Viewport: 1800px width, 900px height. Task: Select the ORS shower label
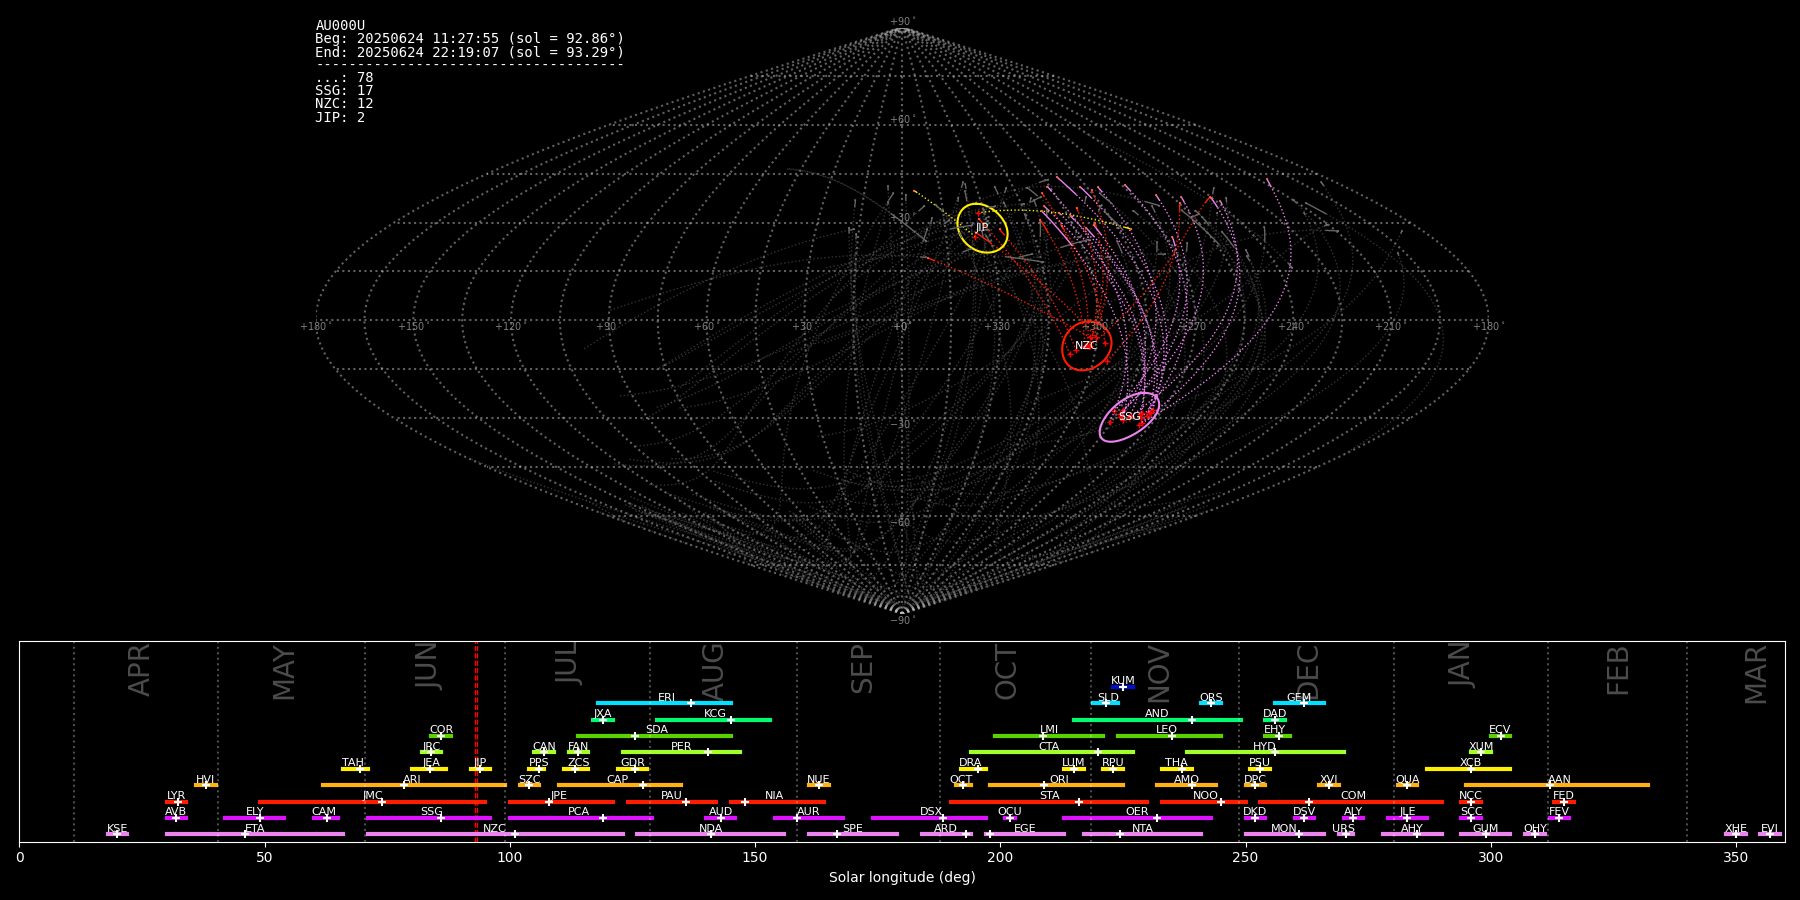coord(1211,698)
